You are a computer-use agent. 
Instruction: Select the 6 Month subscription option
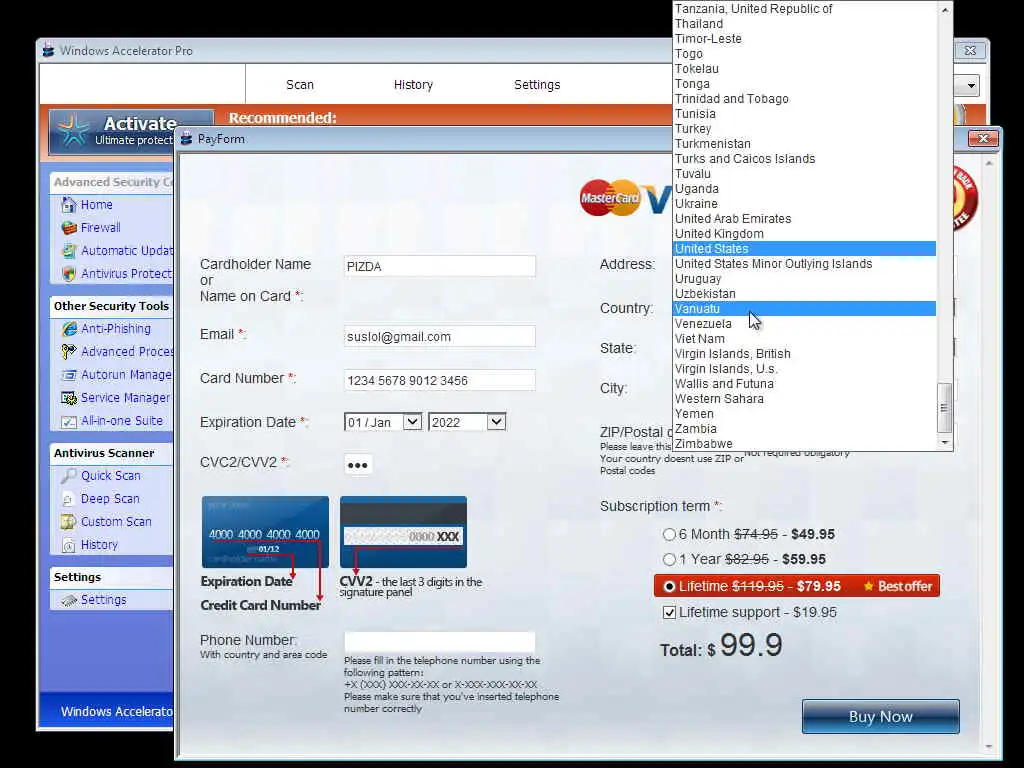coord(669,535)
